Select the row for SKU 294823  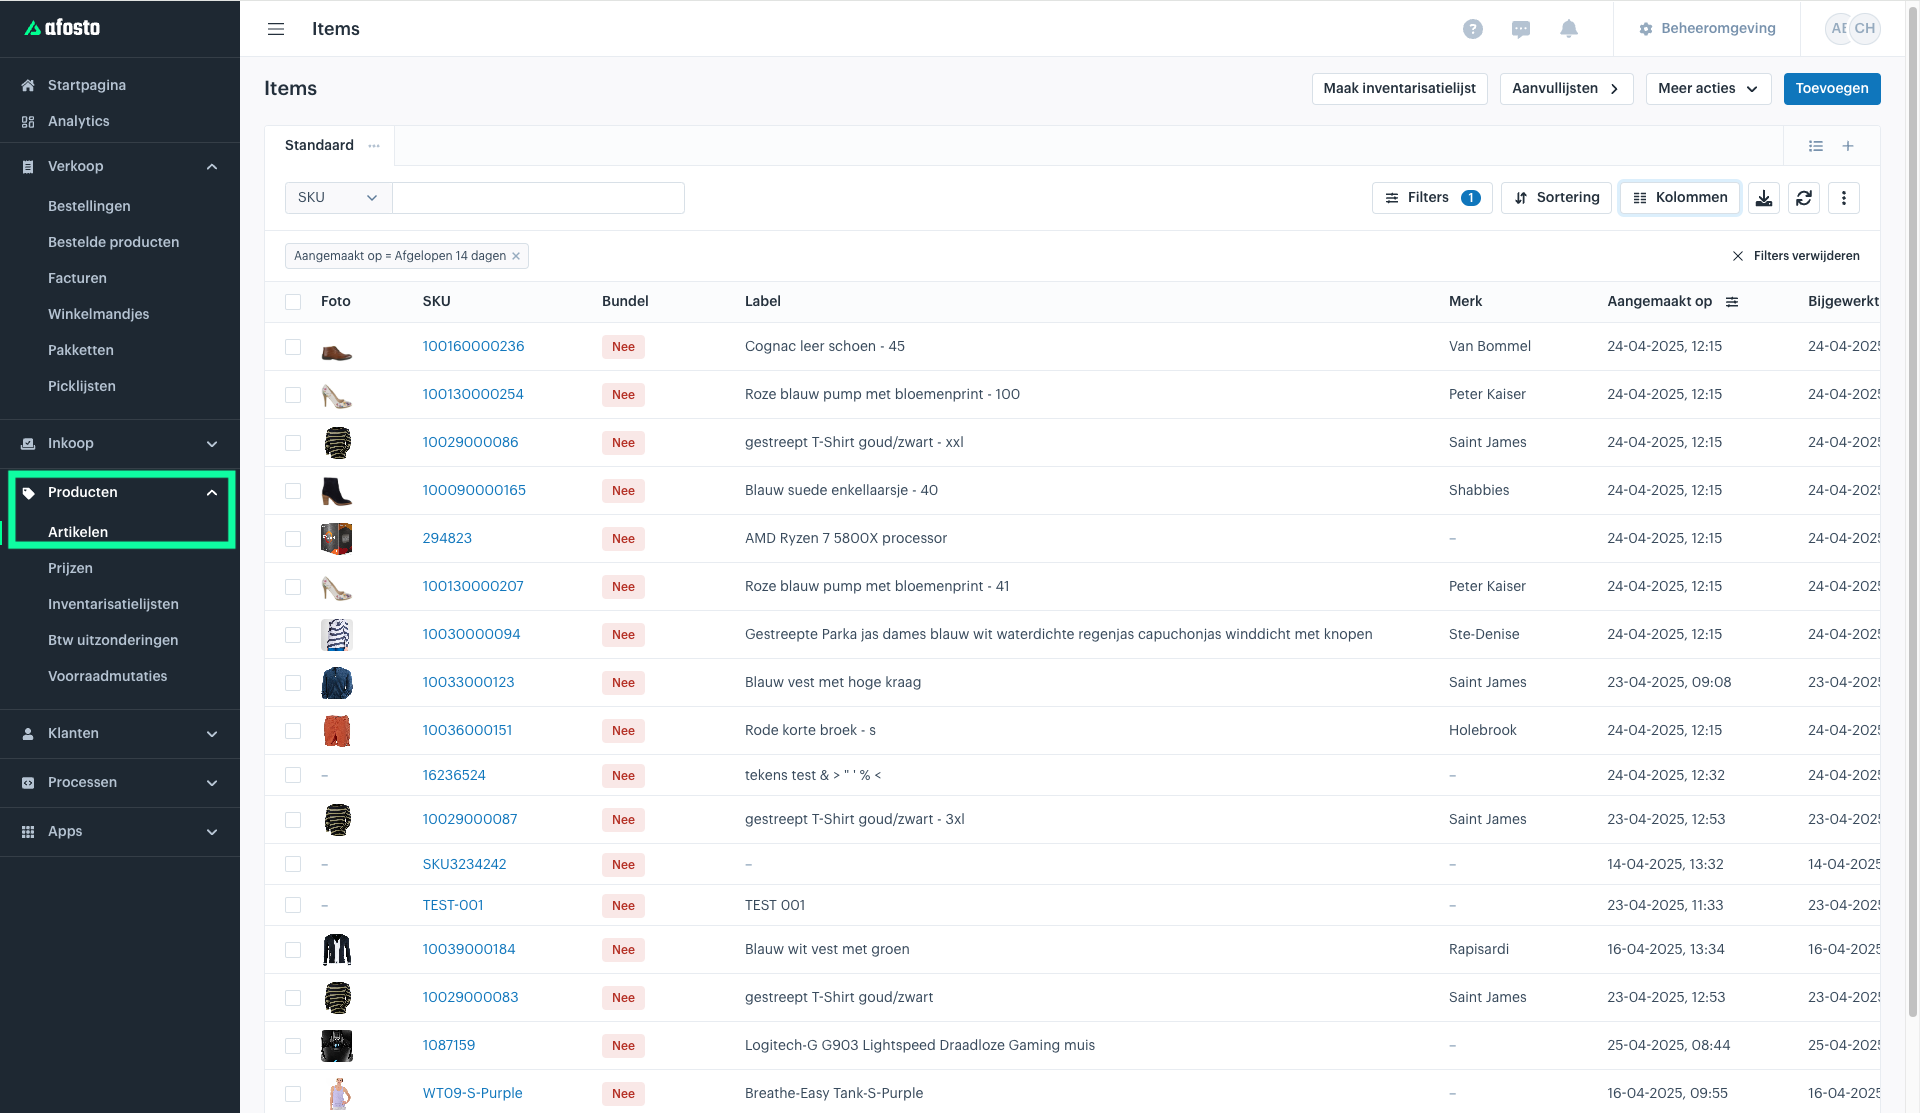[x=293, y=539]
